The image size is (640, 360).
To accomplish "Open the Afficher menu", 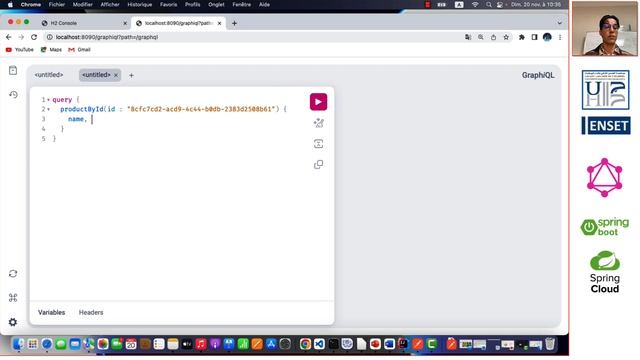I will tap(110, 4).
